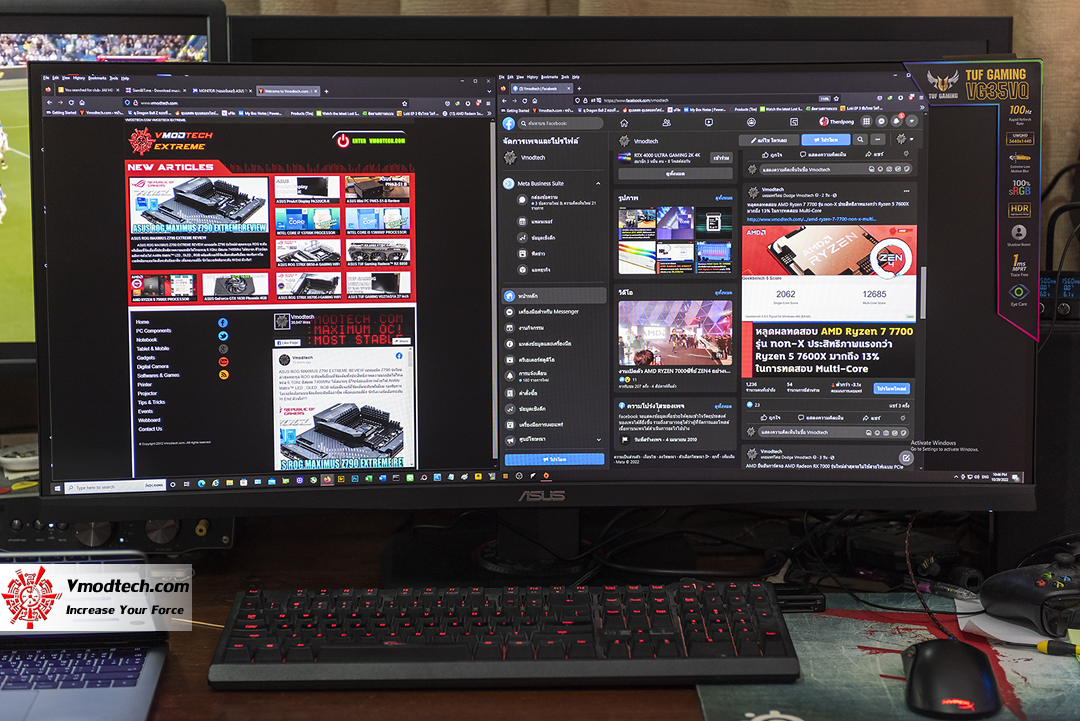Click the see-all link in the photos section

click(723, 198)
